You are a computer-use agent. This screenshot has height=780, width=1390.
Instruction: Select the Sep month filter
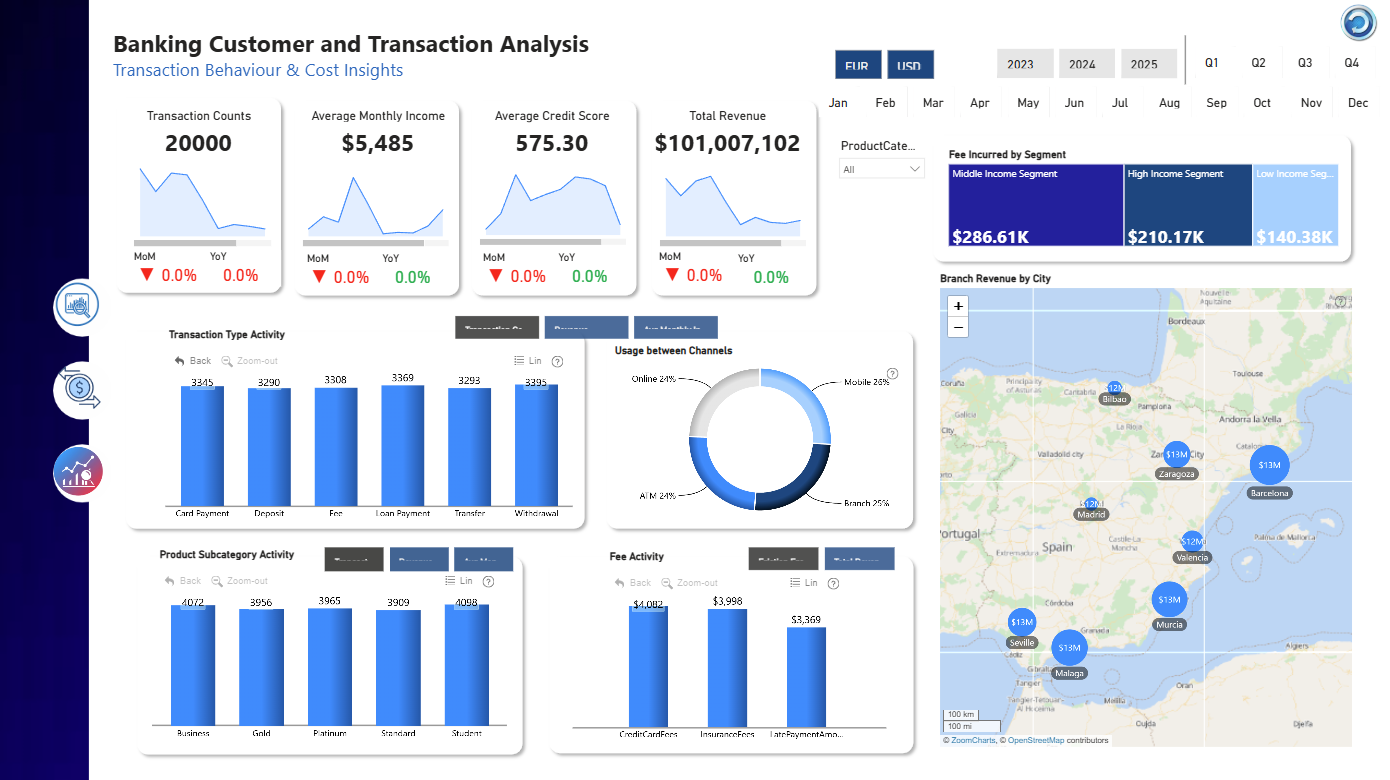(1216, 103)
